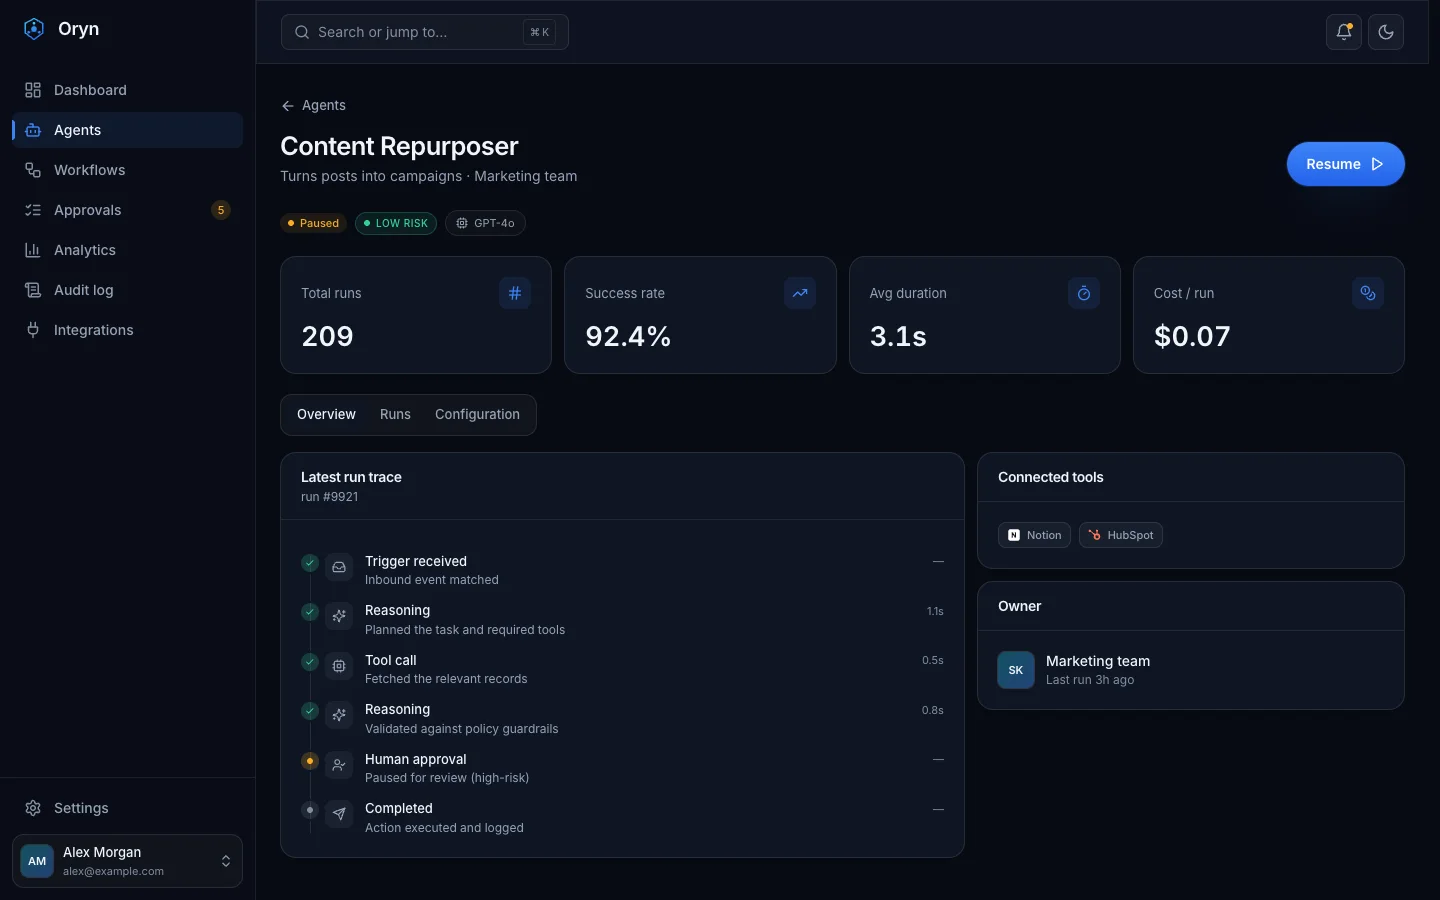Click the Paused status badge

[313, 223]
